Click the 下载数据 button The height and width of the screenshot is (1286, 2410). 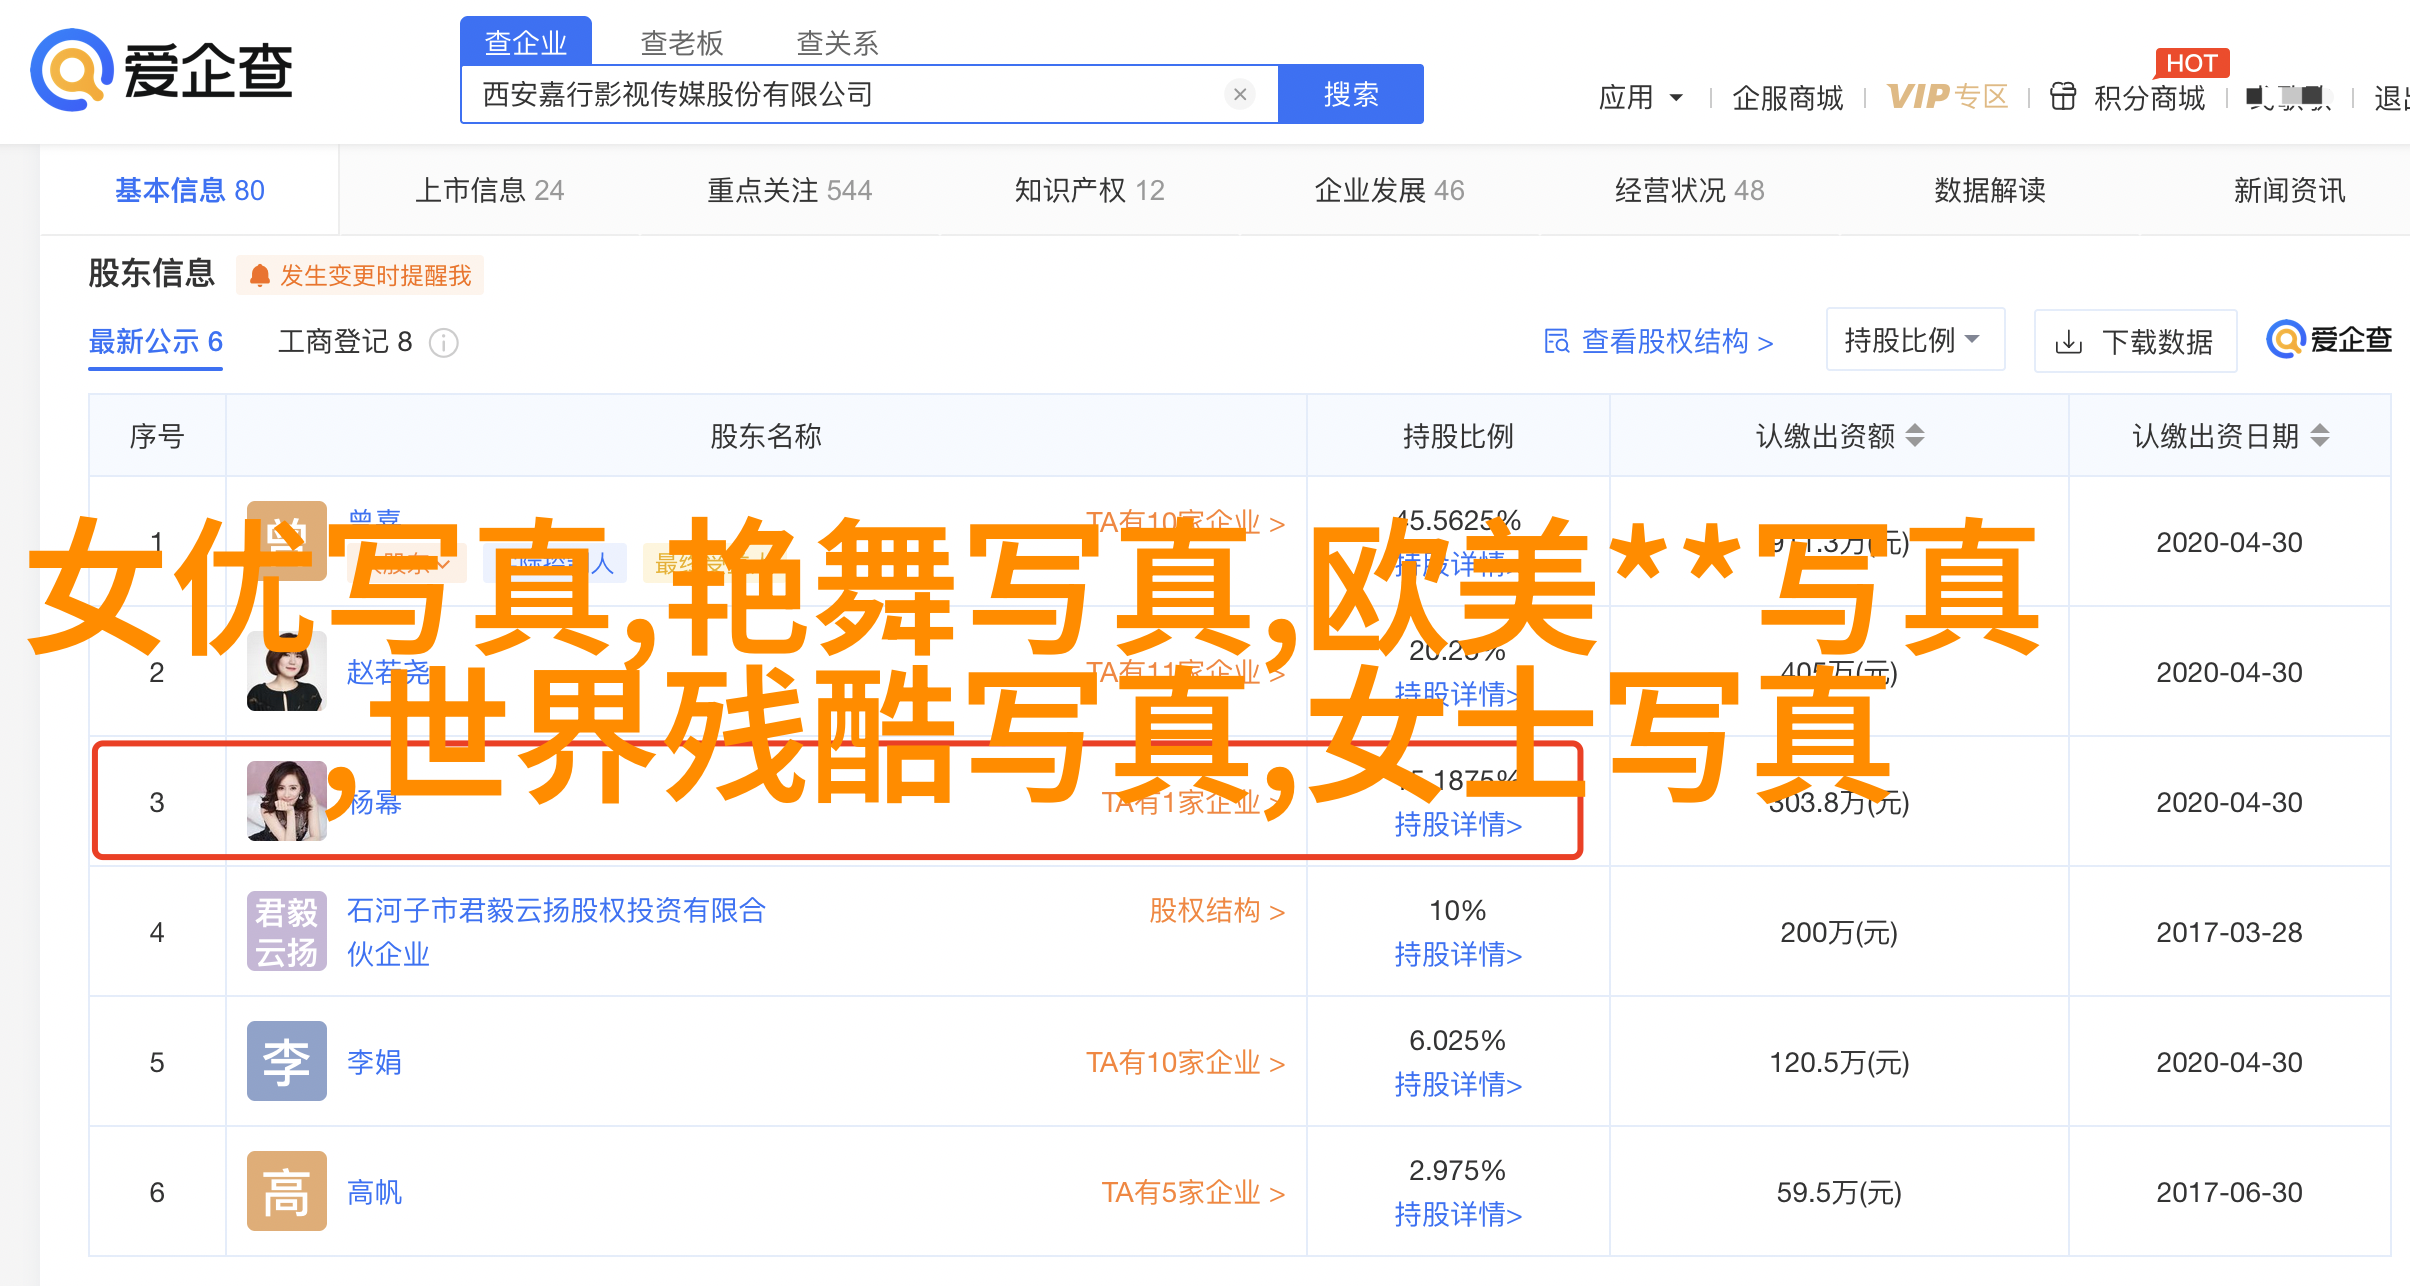click(x=2135, y=342)
